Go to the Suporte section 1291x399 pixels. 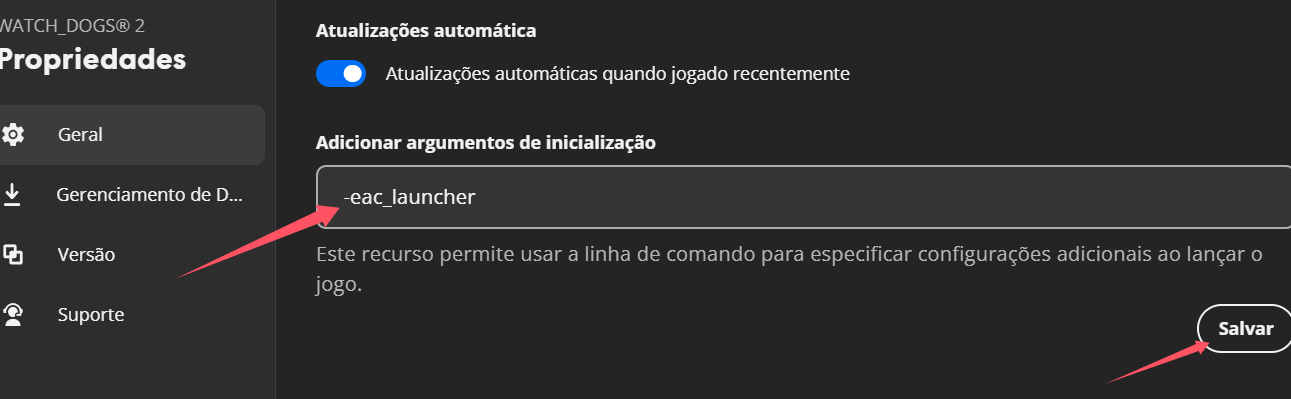point(132,314)
